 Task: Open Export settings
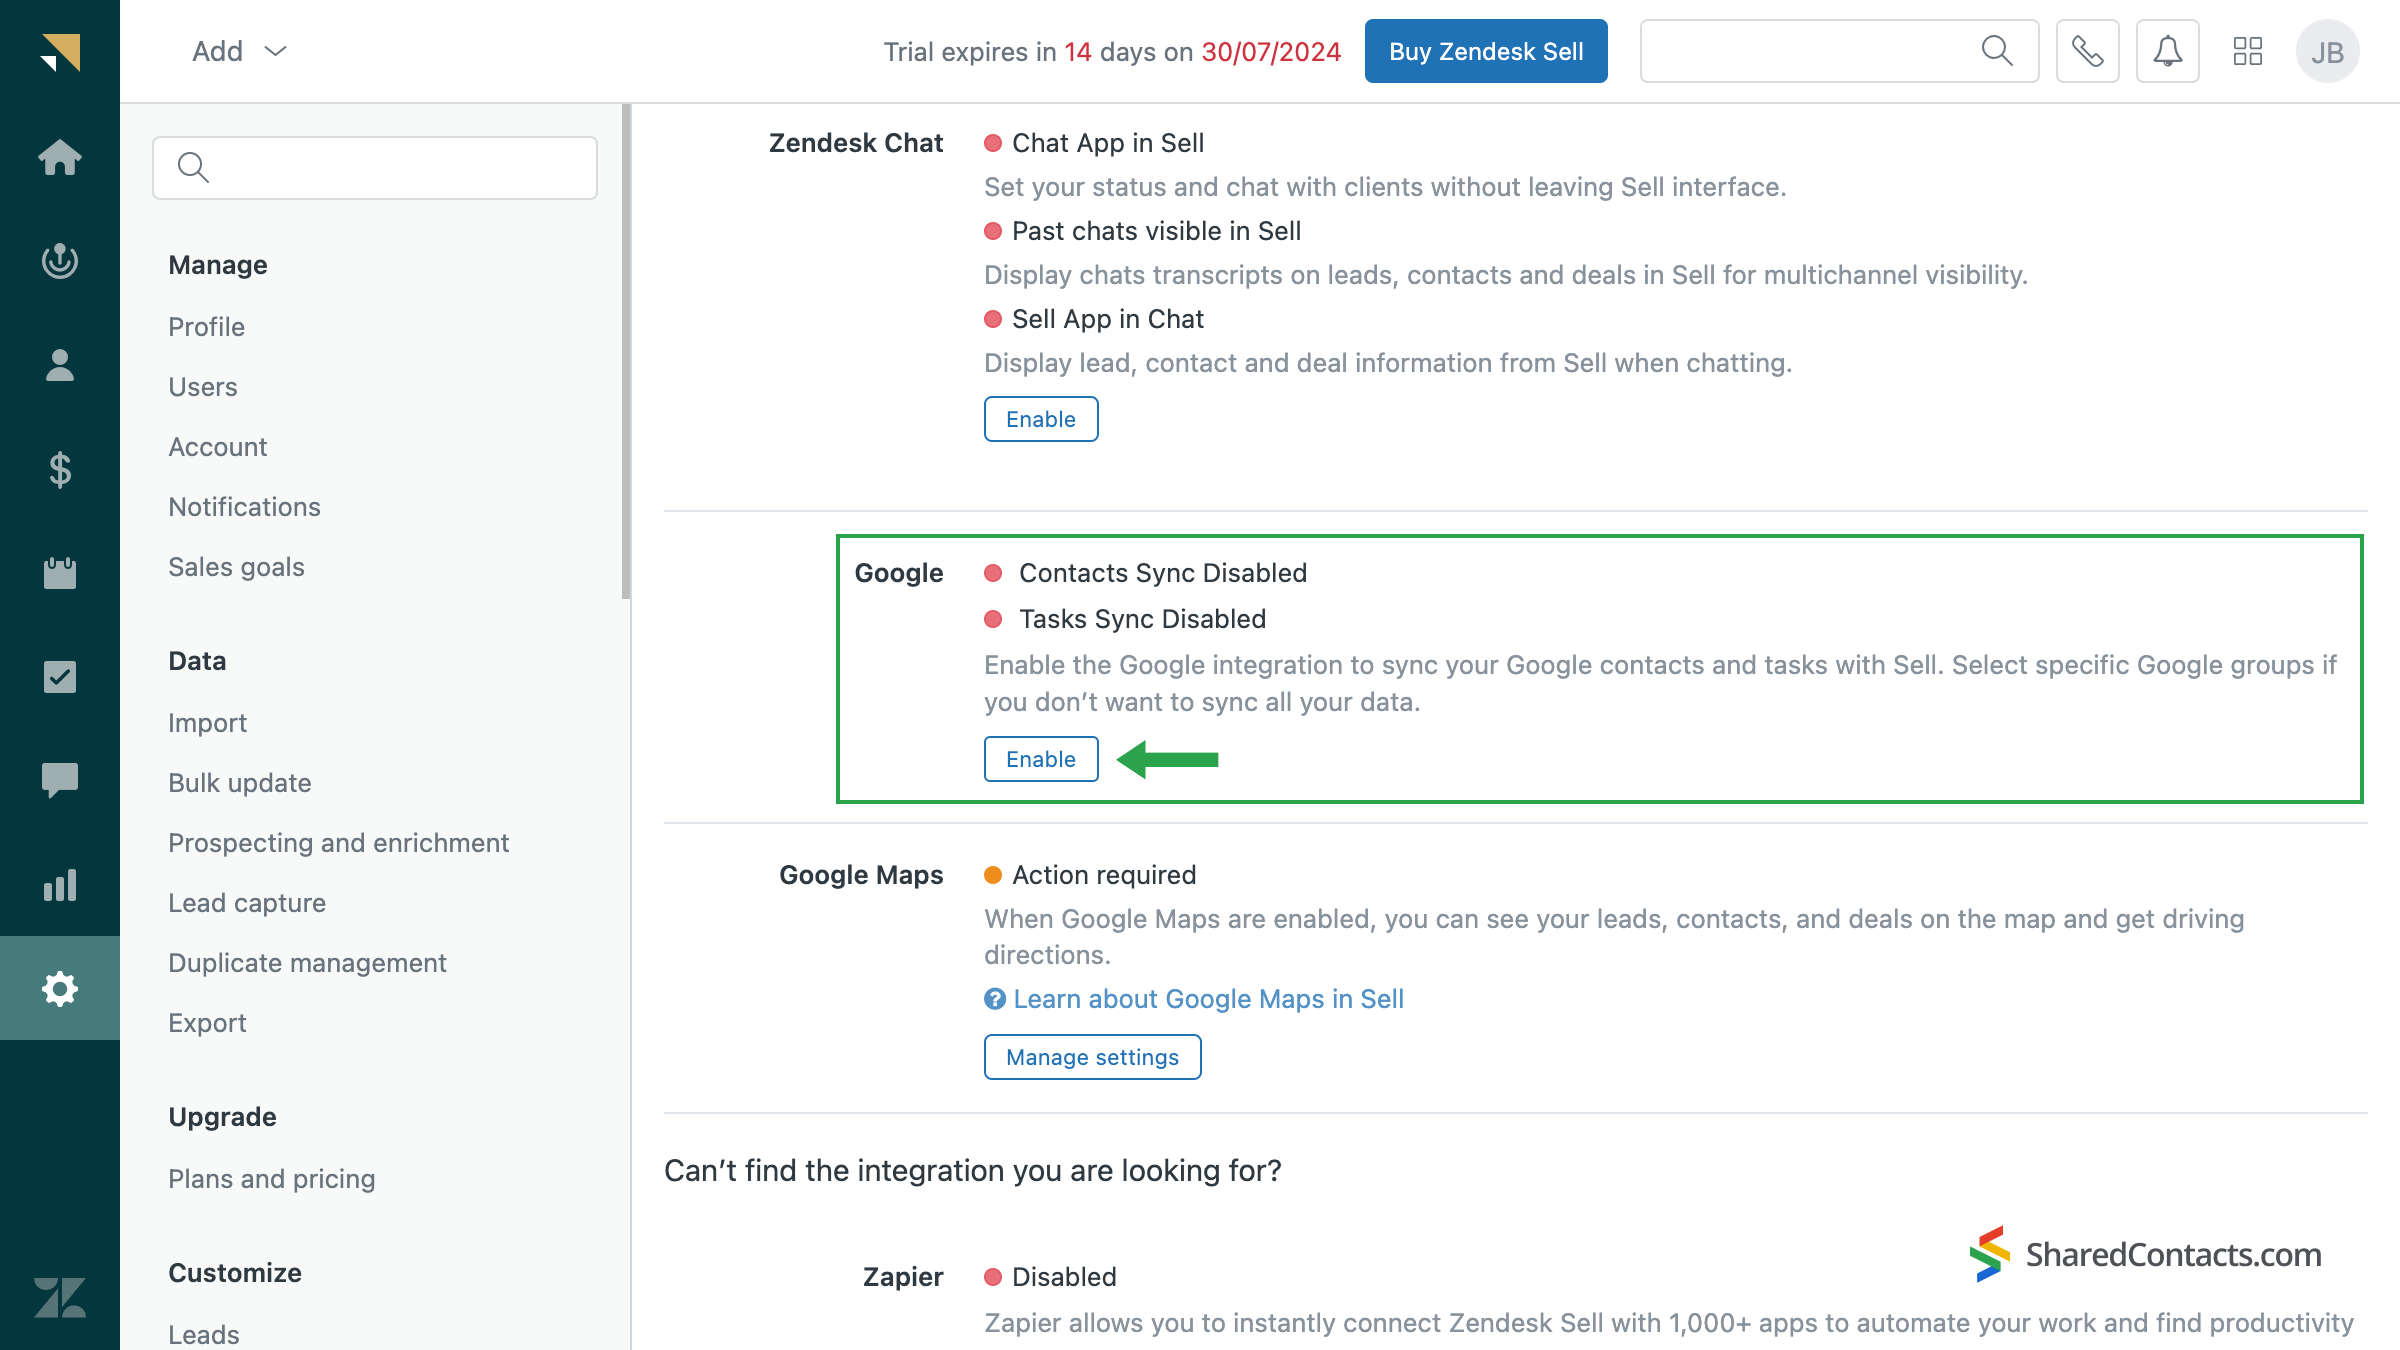pos(208,1023)
